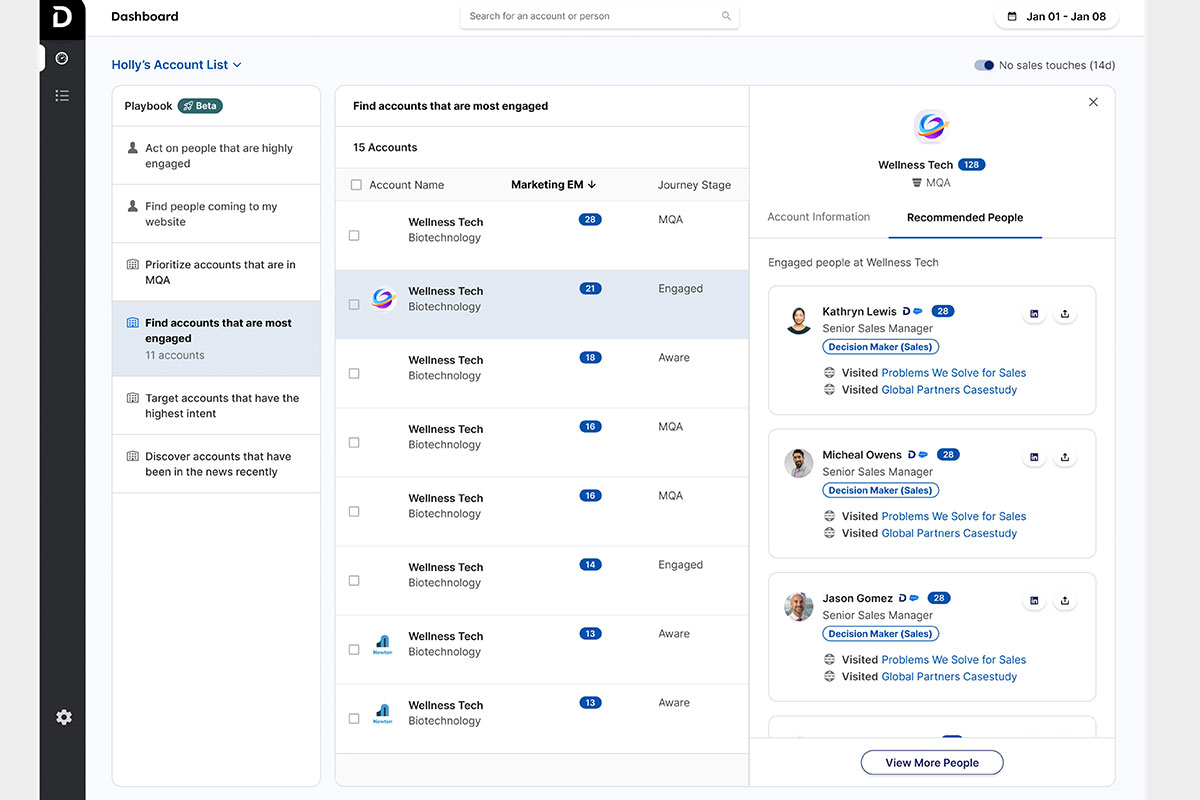
Task: Click the account or person search field
Action: [590, 17]
